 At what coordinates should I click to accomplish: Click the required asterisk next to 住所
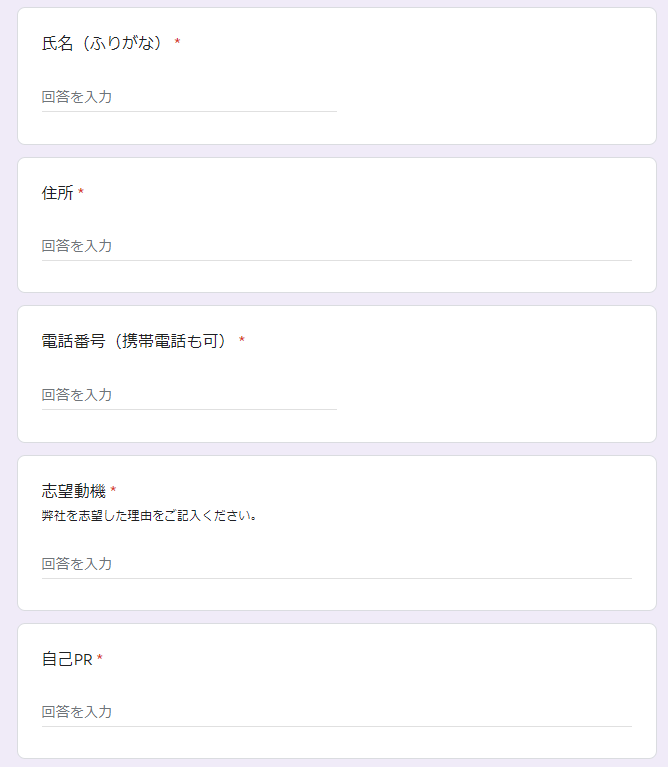pos(81,193)
